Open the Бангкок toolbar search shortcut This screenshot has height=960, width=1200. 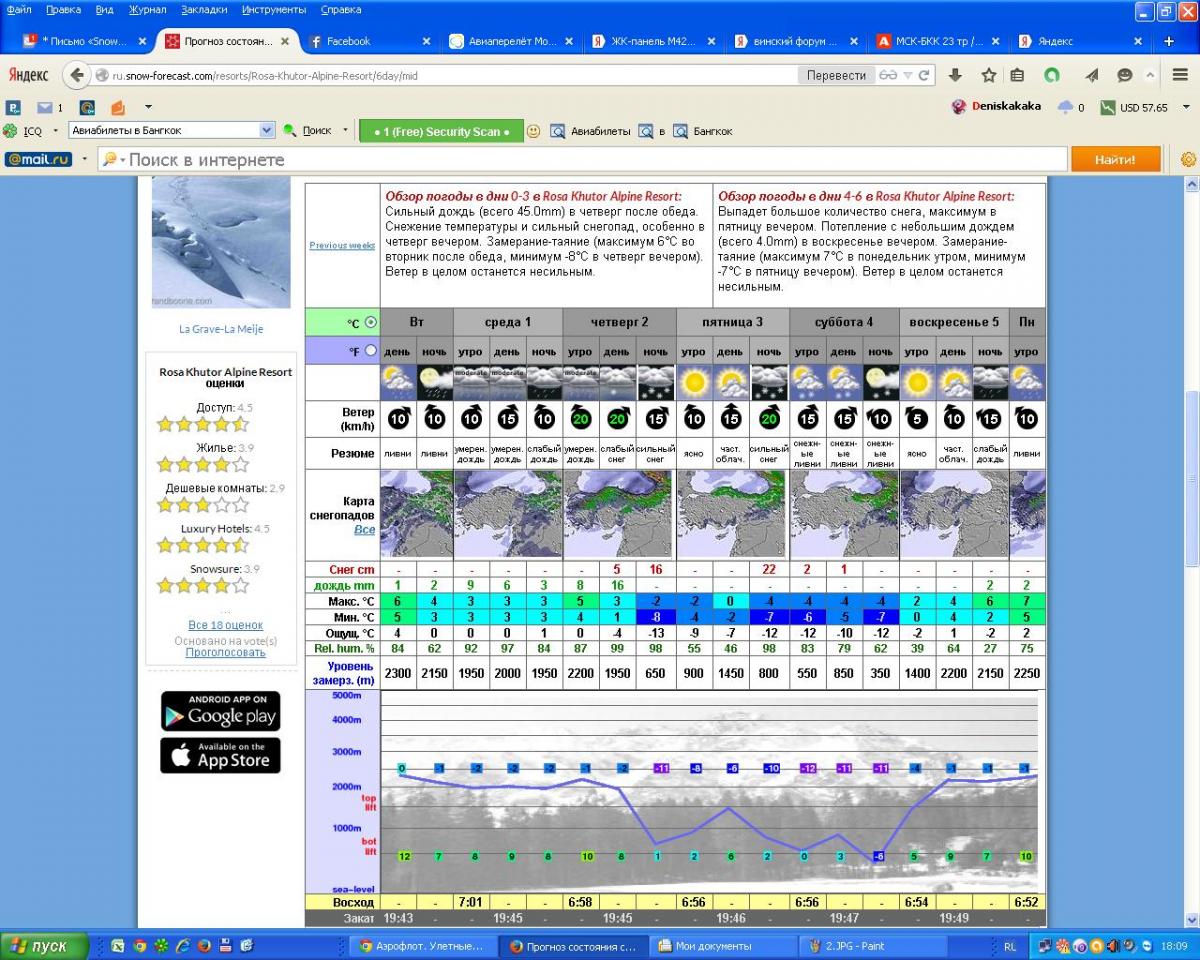703,131
